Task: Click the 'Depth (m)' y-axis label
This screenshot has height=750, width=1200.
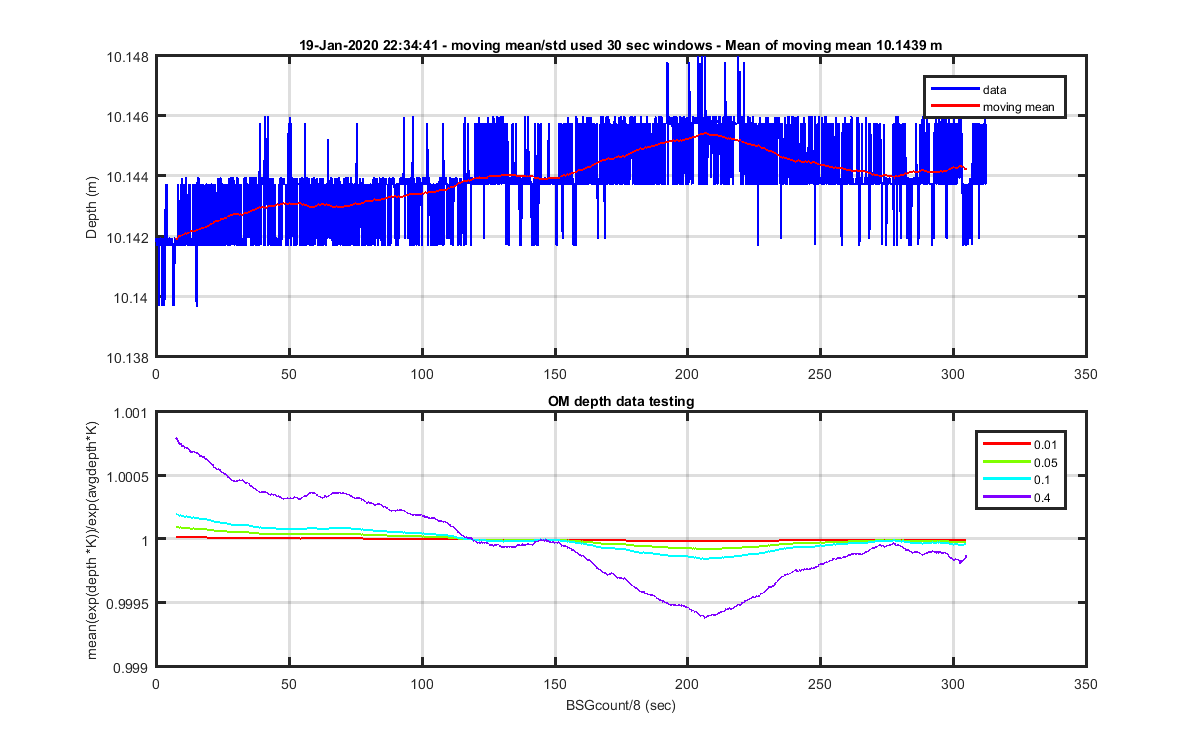Action: coord(92,207)
